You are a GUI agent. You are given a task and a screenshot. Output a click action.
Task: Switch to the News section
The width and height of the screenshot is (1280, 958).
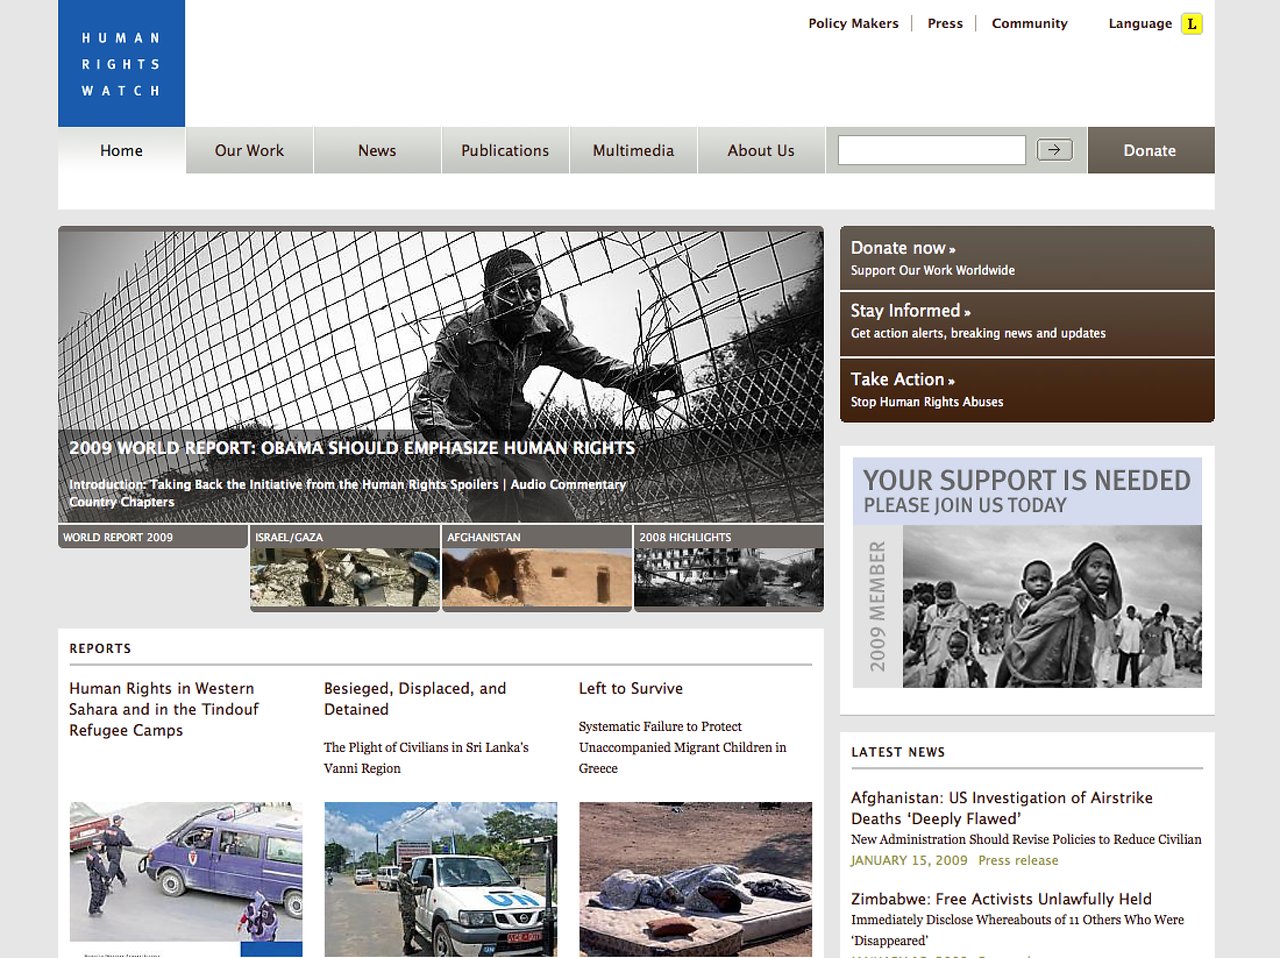[x=377, y=150]
